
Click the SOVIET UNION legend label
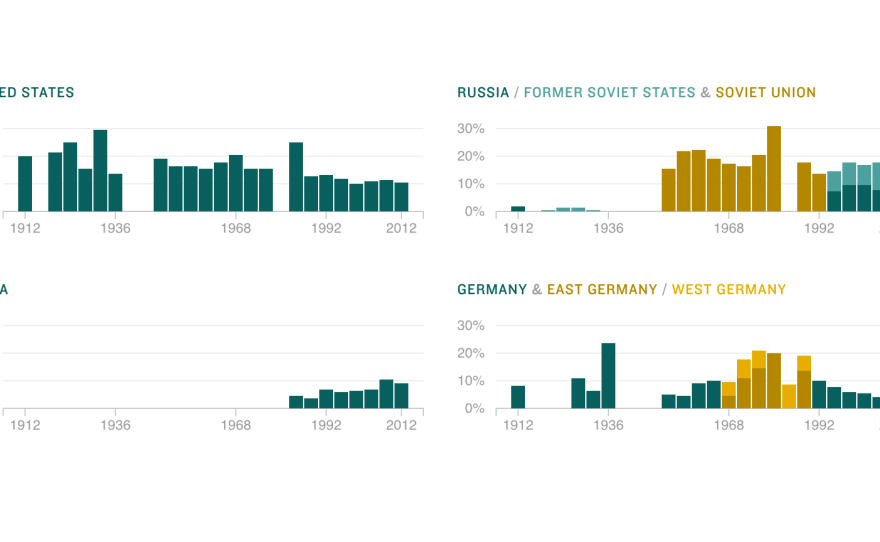[765, 93]
